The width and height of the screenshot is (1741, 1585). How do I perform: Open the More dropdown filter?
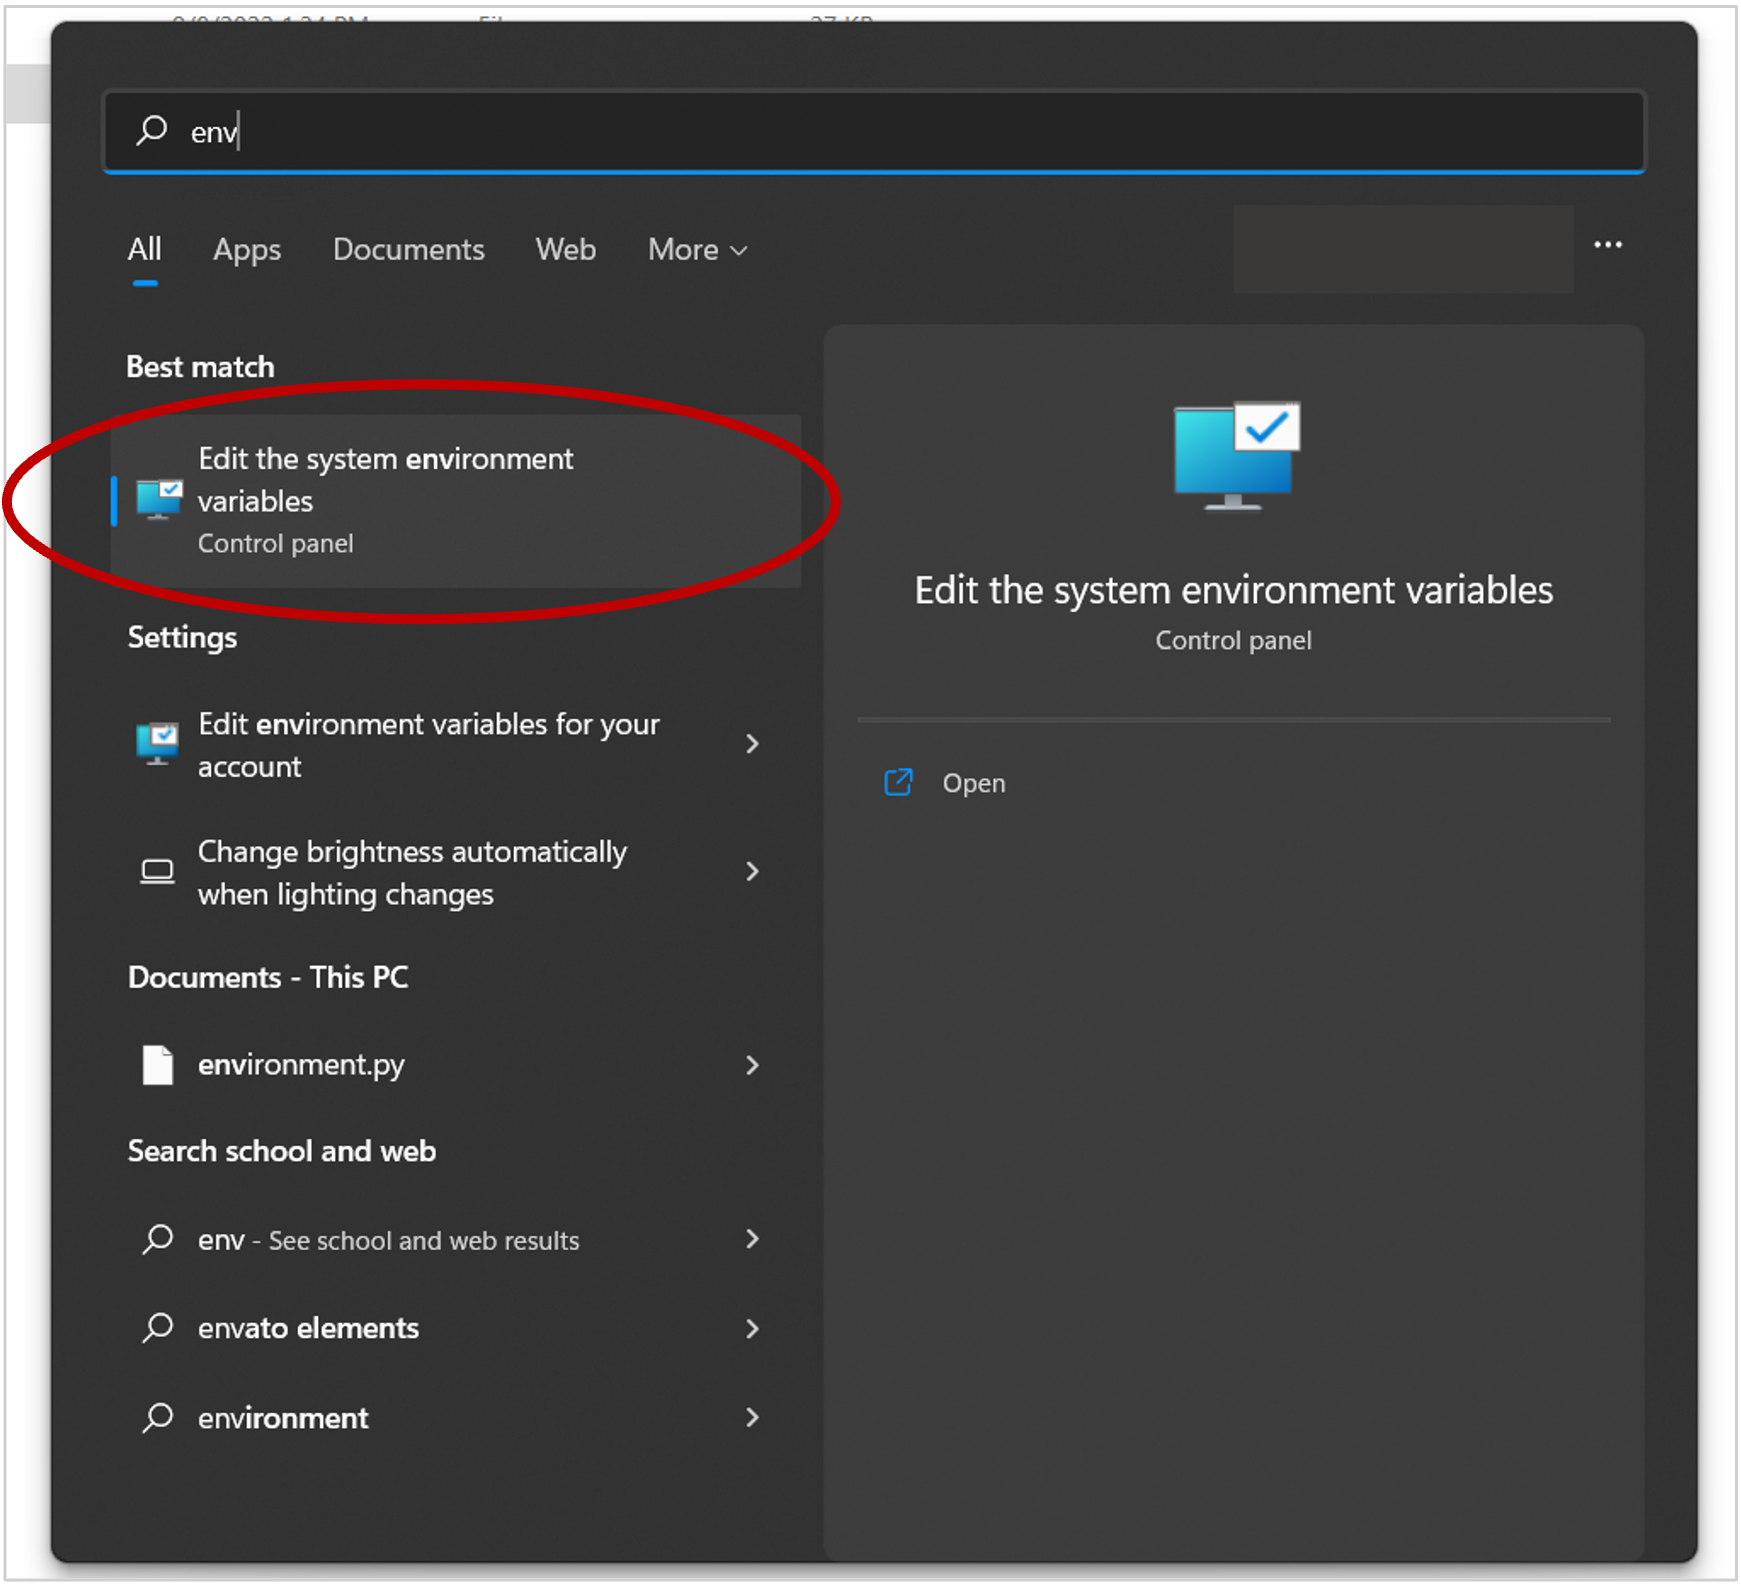[697, 249]
